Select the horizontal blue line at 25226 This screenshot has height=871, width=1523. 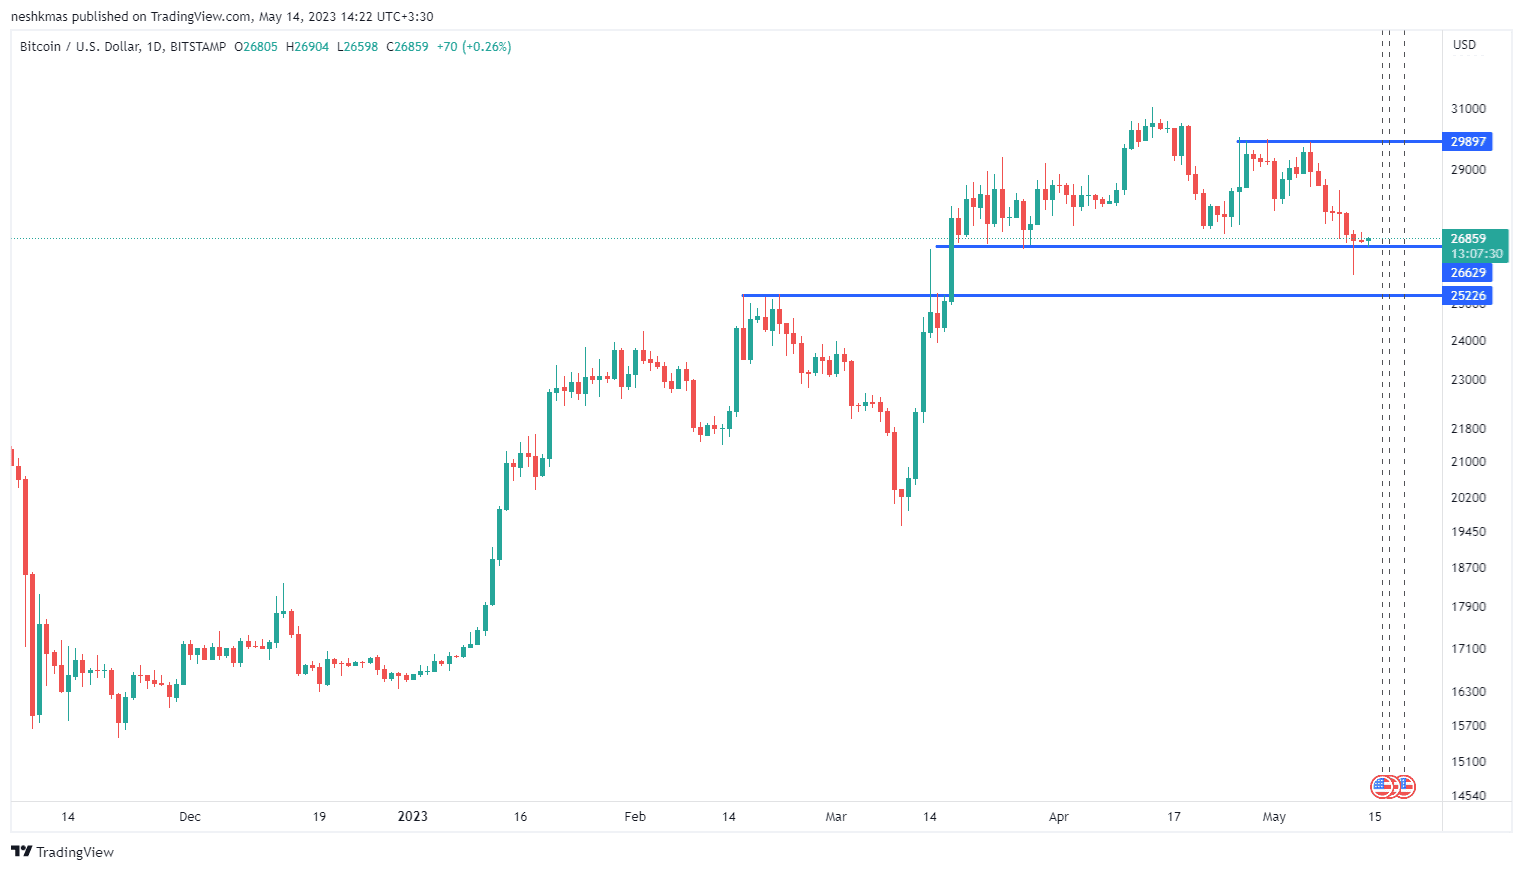tap(1092, 295)
